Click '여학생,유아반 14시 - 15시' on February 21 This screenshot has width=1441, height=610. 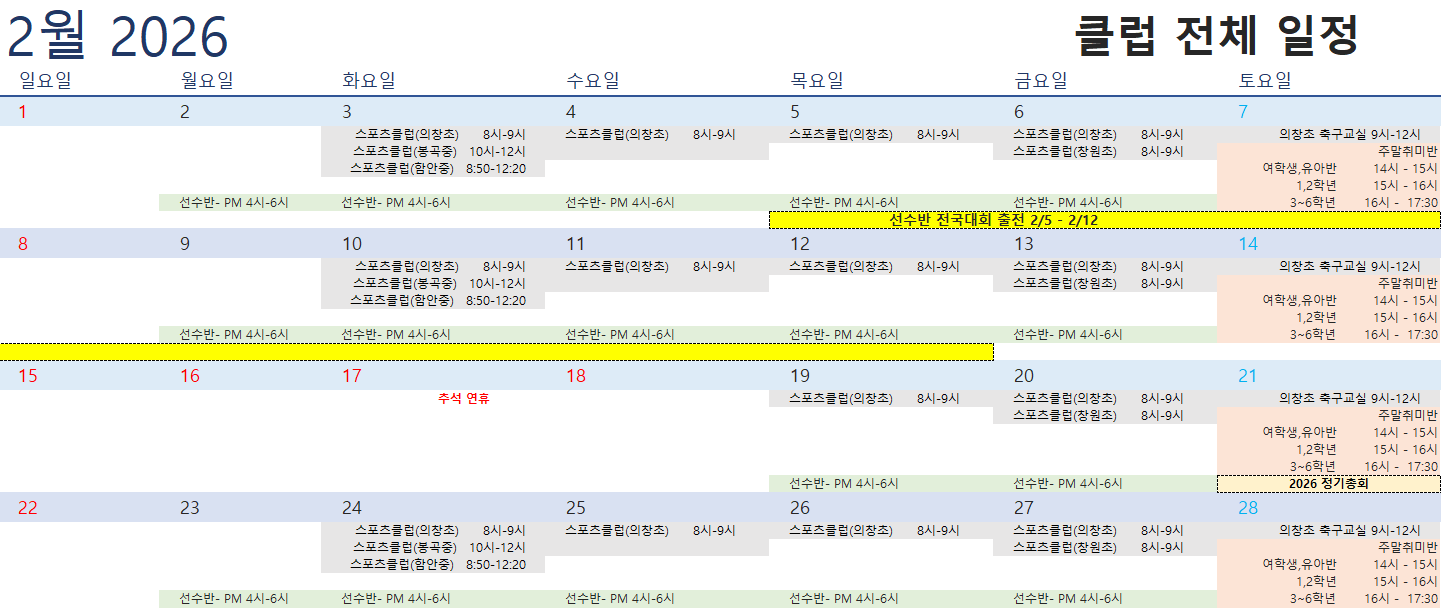click(1349, 433)
